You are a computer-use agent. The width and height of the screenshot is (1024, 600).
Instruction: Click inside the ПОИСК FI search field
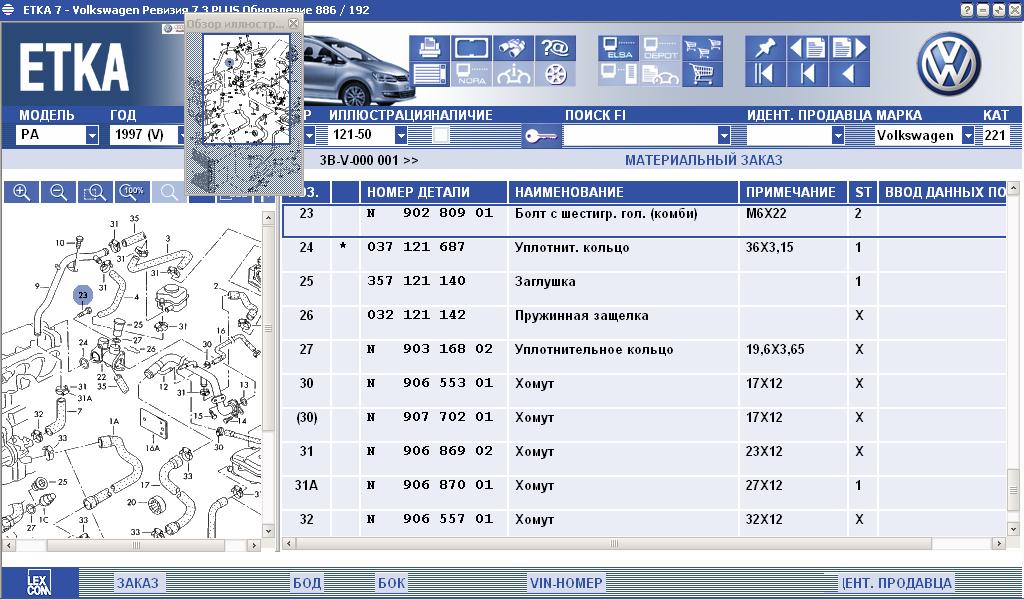point(640,136)
